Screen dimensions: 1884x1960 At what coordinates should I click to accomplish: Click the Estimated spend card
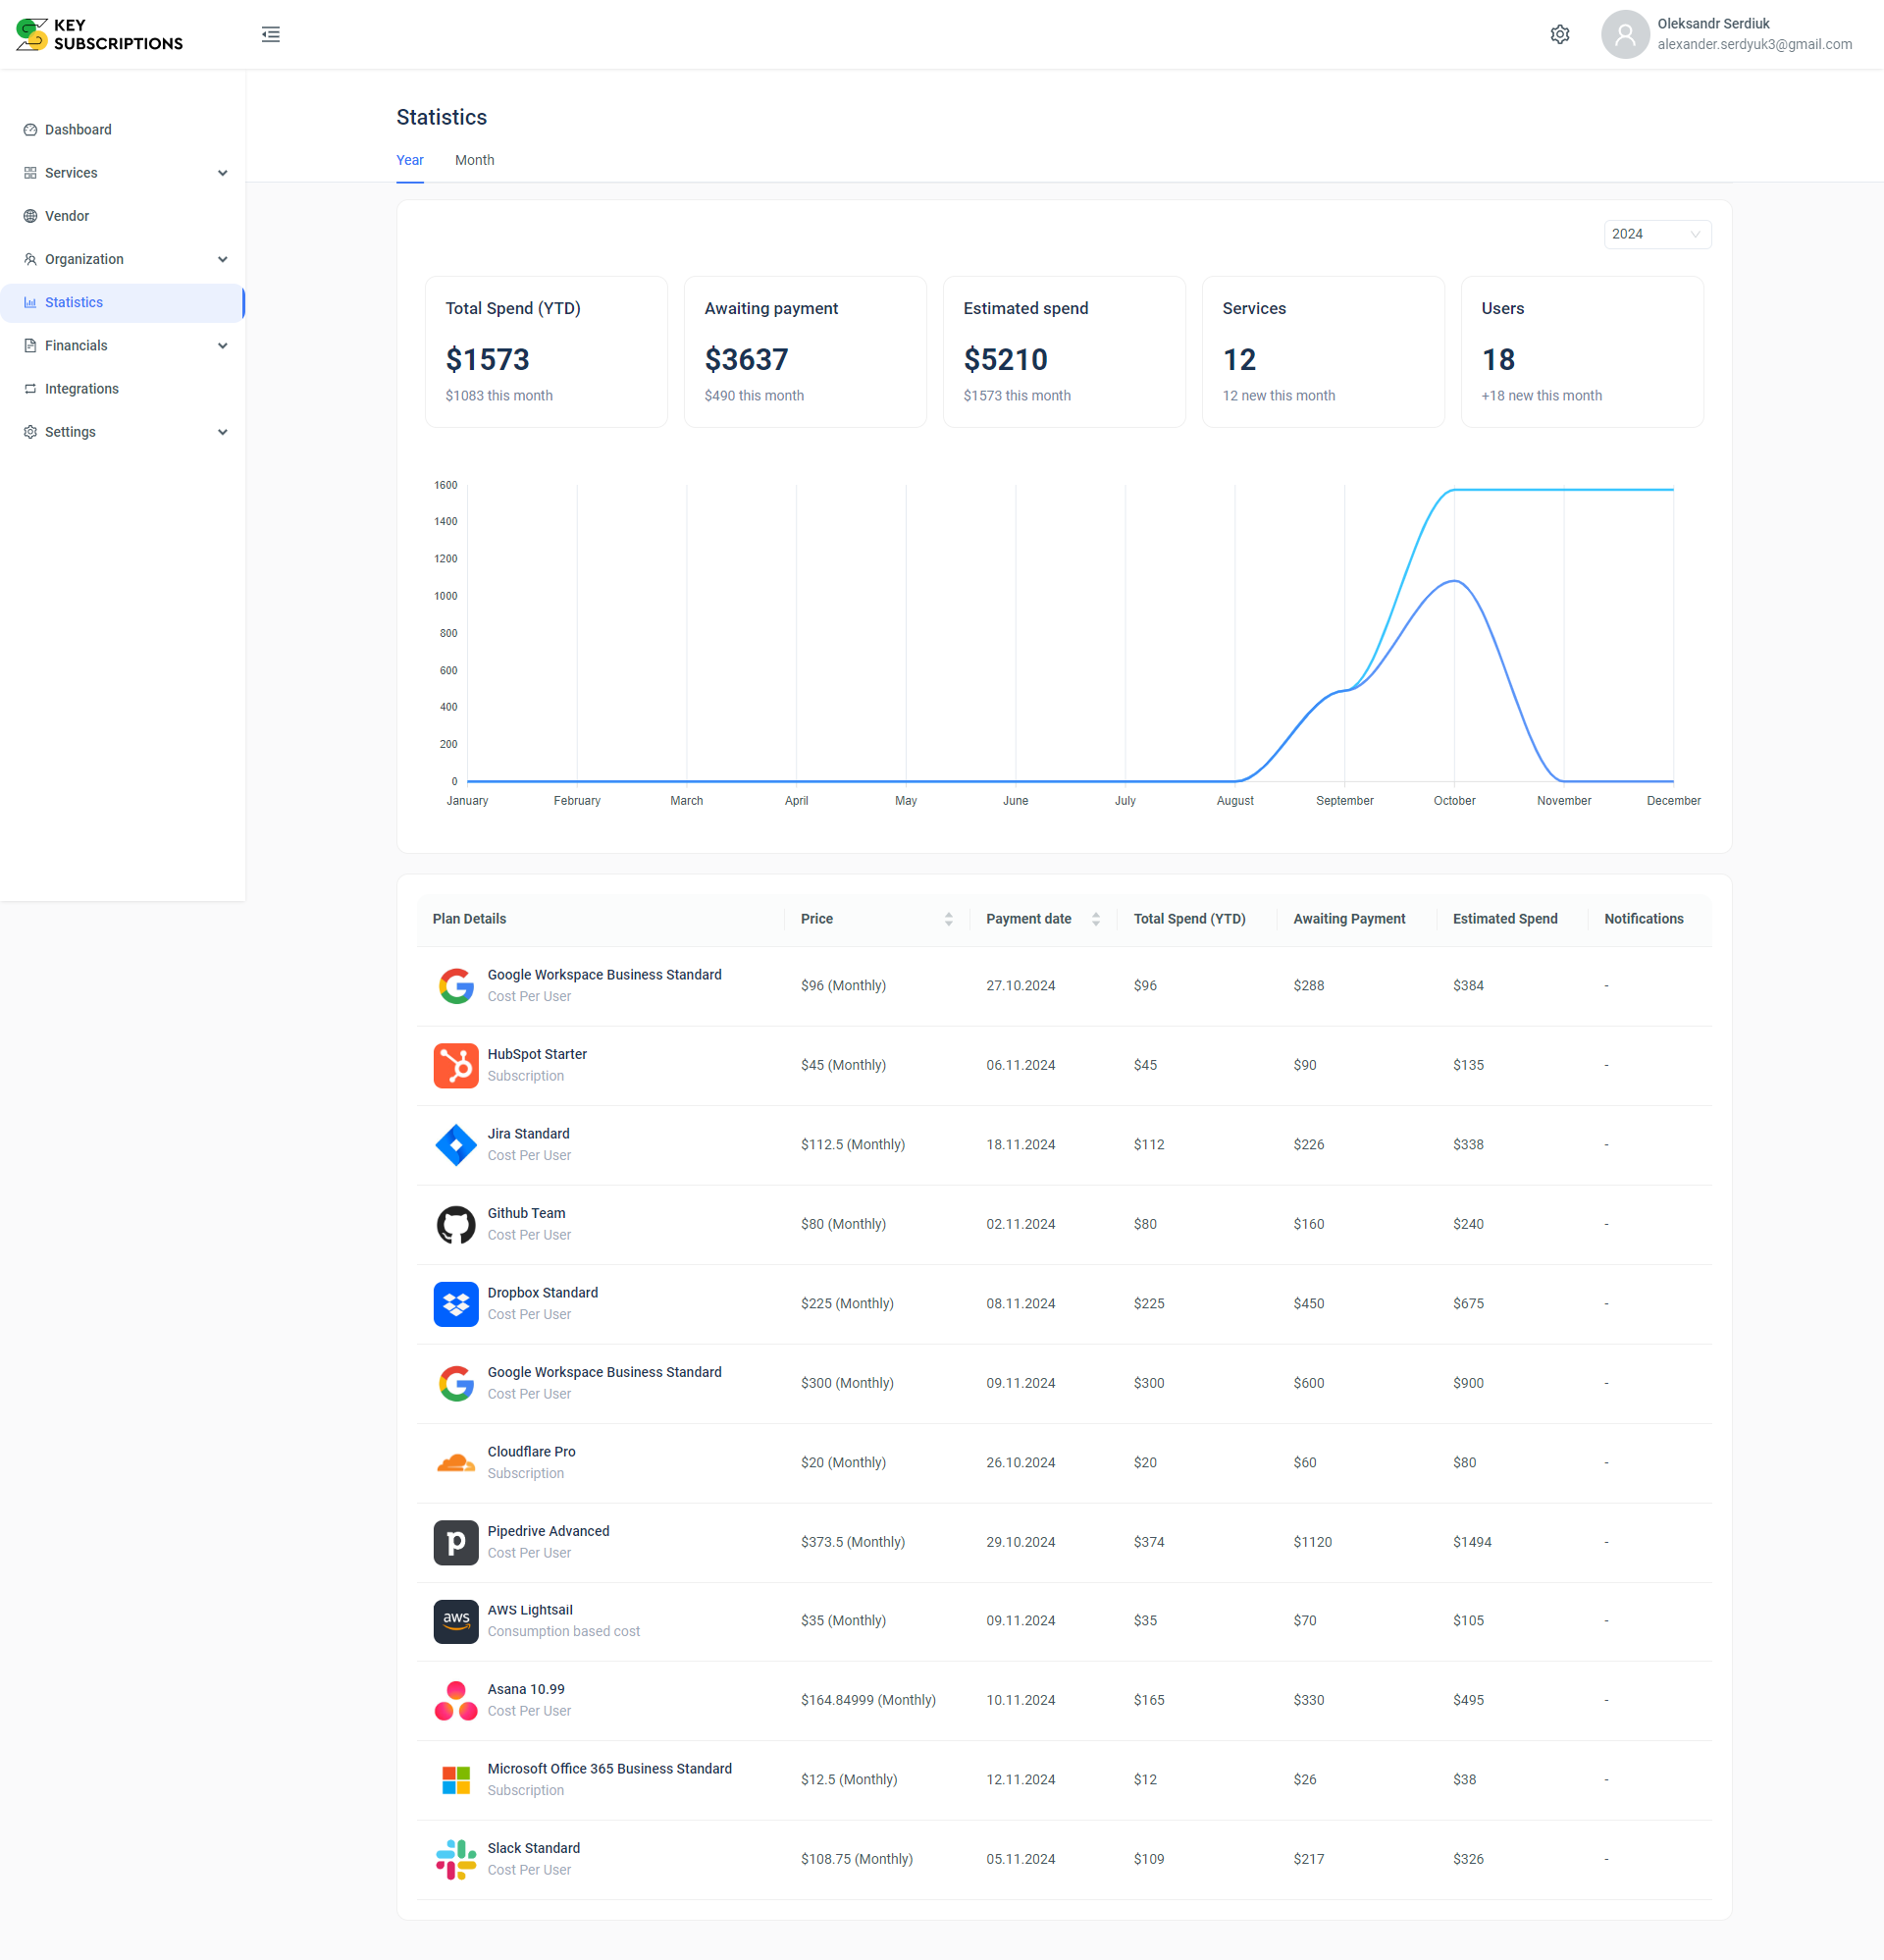(x=1064, y=352)
